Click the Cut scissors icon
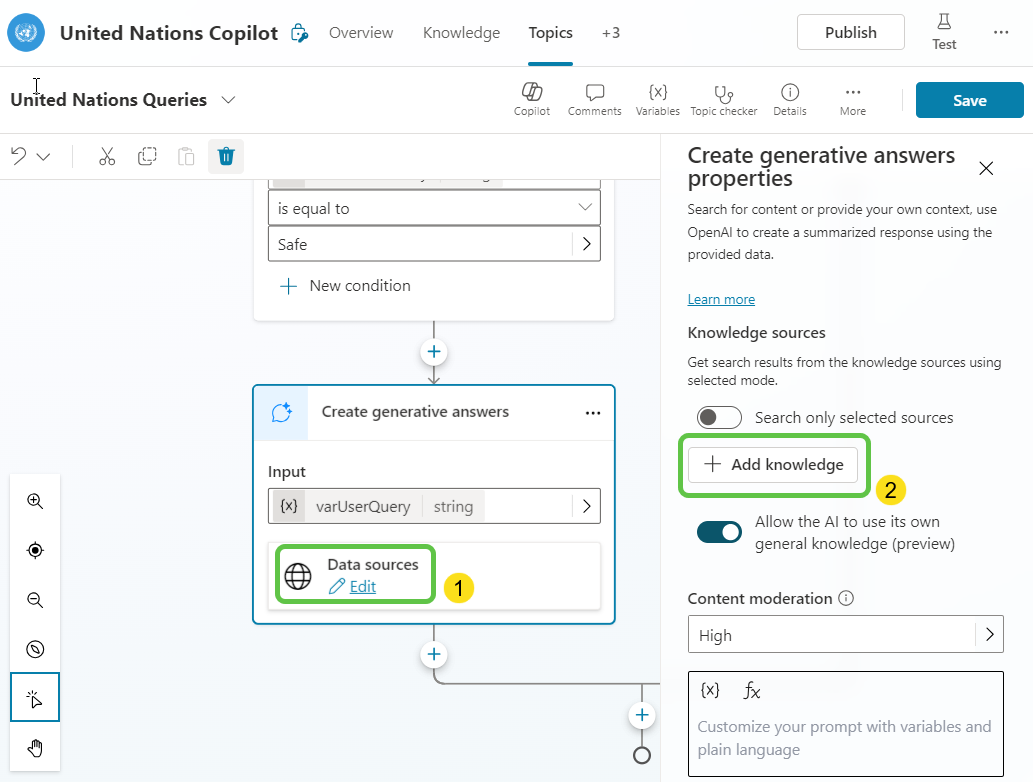Viewport: 1033px width, 782px height. (x=107, y=156)
